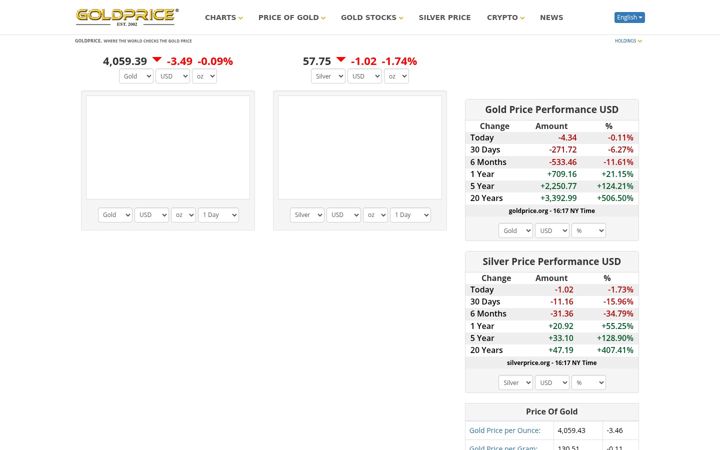Open Gold dropdown below gold chart
This screenshot has width=720, height=450.
tap(115, 215)
